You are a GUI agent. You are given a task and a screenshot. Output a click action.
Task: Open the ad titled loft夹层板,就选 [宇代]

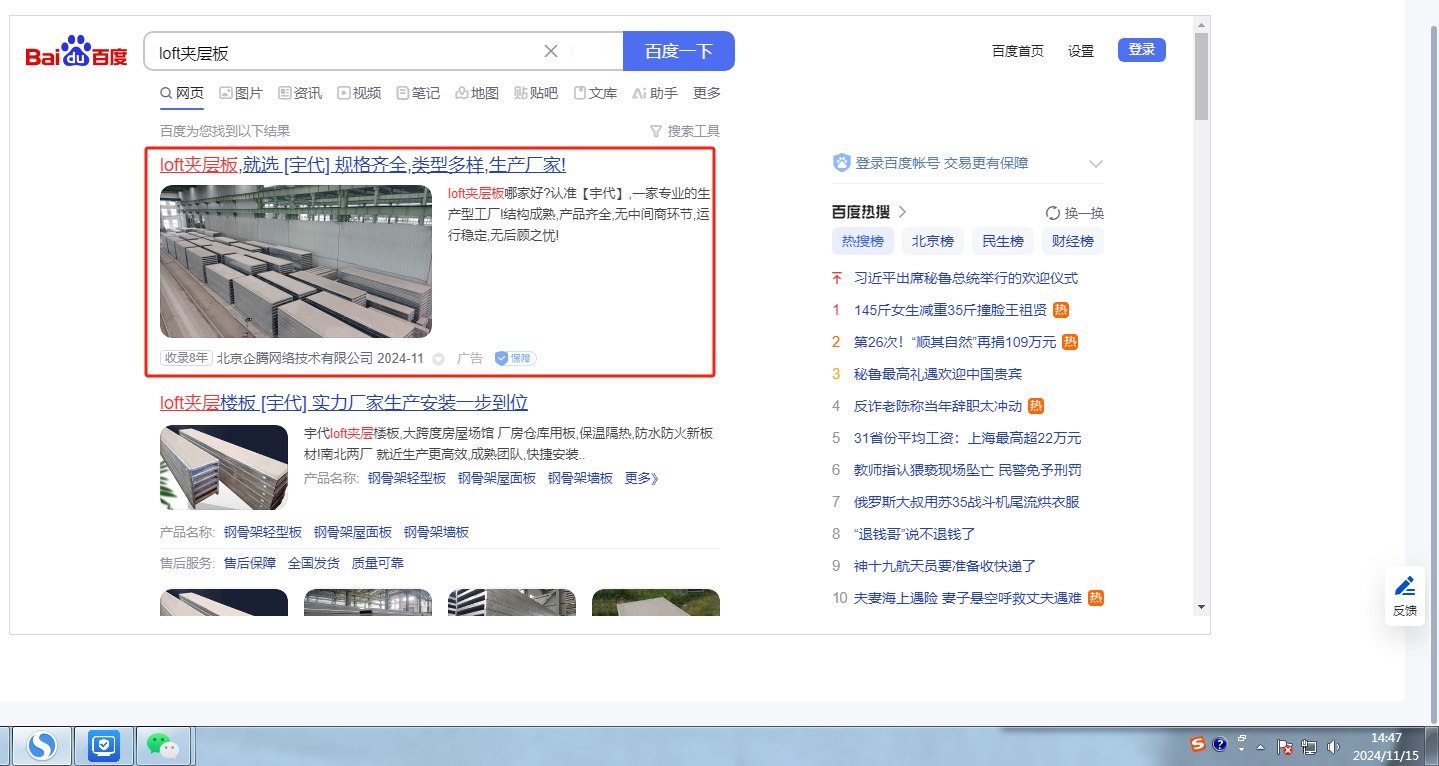[363, 165]
